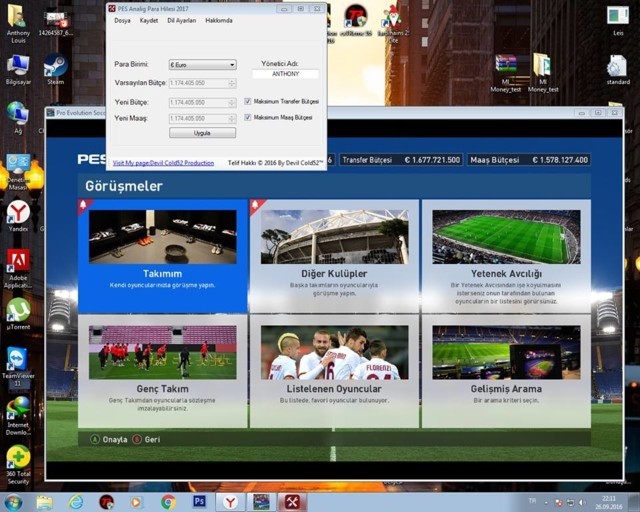Click the Yeni Bütçe spinner arrows
The width and height of the screenshot is (640, 512).
232,102
